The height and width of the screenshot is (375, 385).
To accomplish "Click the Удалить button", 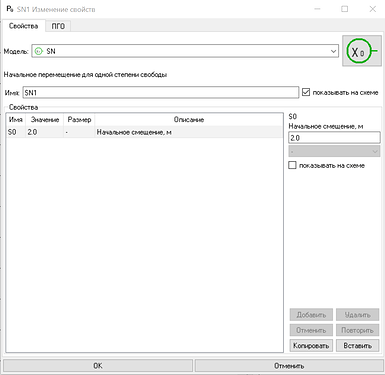I will point(358,315).
